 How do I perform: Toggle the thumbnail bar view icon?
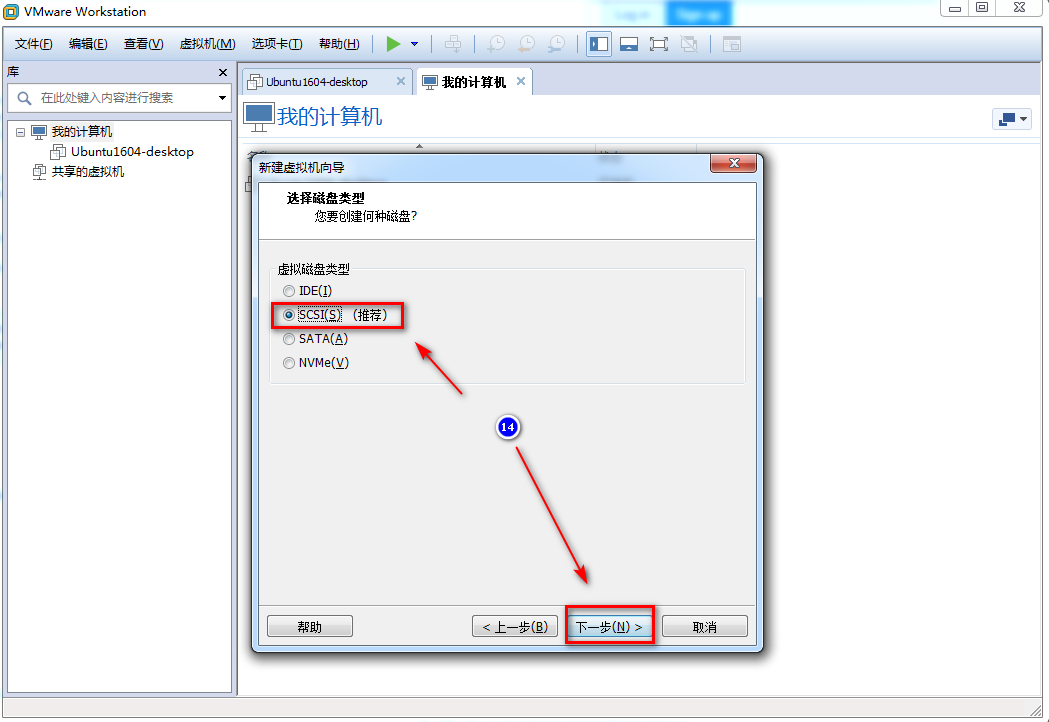tap(629, 44)
